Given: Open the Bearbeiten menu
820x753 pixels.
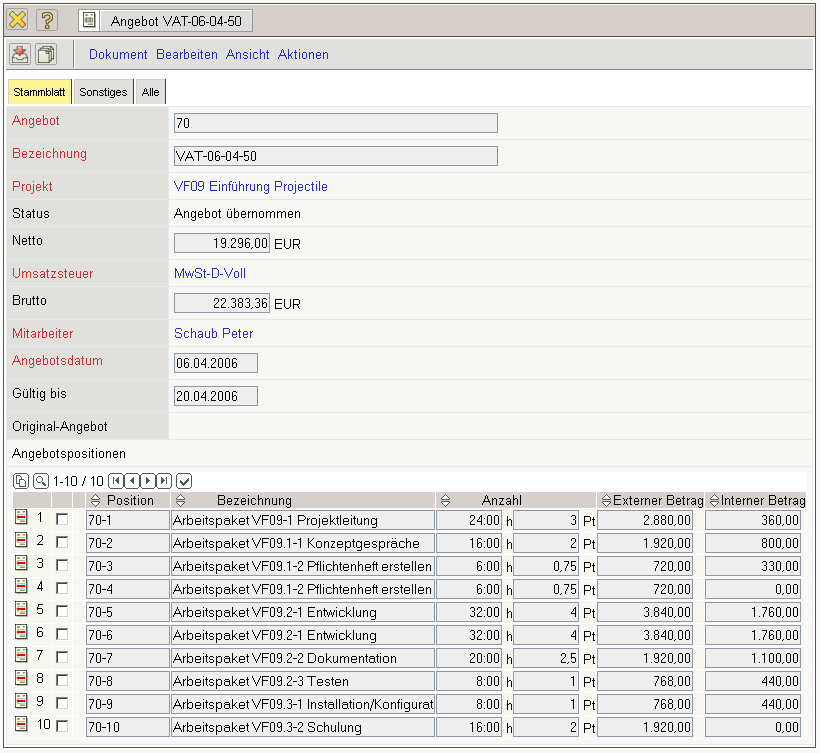Looking at the screenshot, I should click(186, 55).
